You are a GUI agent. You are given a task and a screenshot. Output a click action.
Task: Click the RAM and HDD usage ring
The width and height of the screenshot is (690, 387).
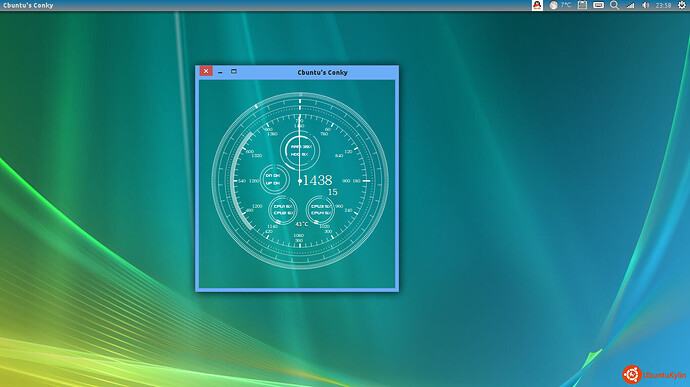[x=300, y=150]
